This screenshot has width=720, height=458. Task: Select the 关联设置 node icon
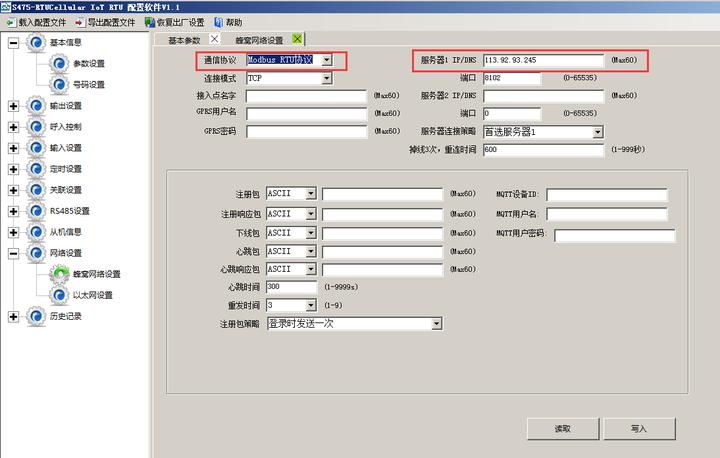[x=36, y=190]
